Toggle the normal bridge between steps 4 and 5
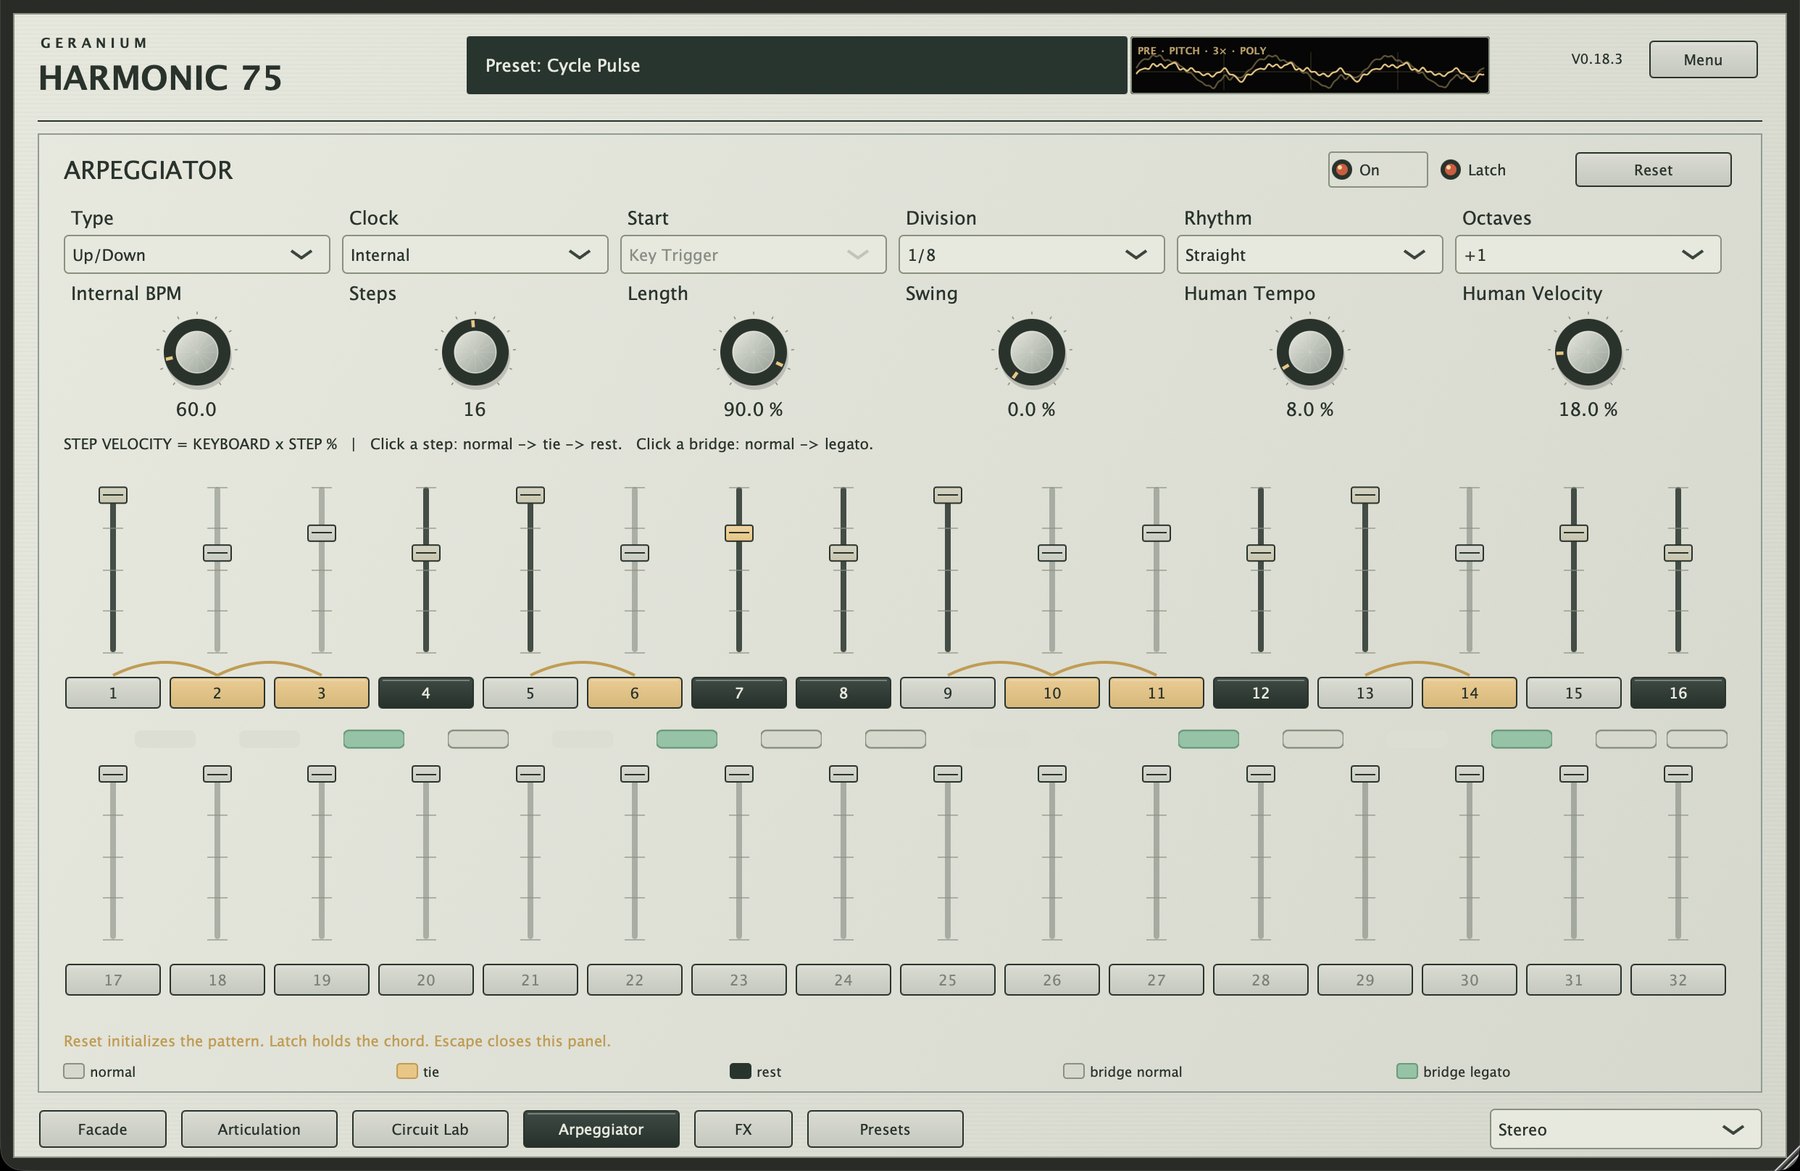The image size is (1800, 1171). (x=478, y=739)
